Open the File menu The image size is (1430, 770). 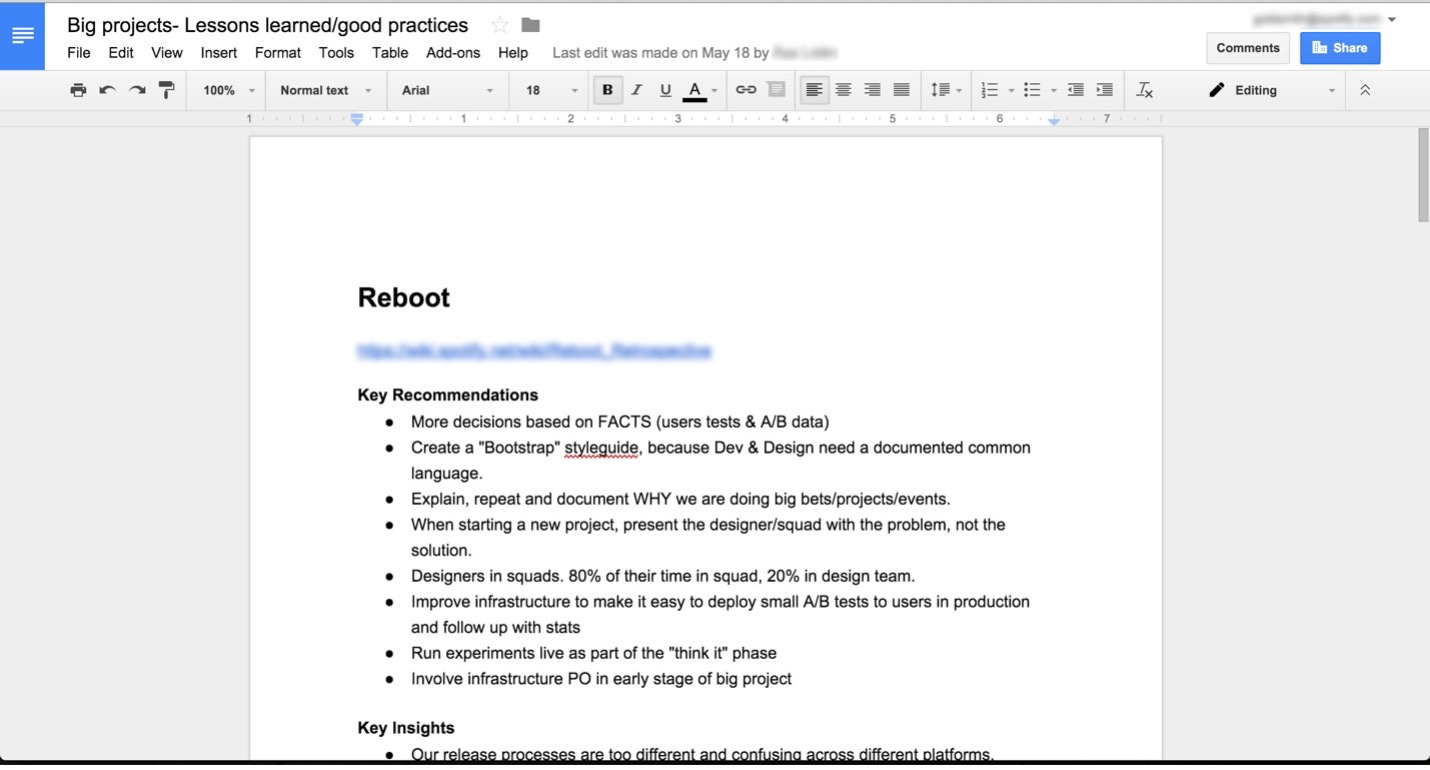coord(78,53)
